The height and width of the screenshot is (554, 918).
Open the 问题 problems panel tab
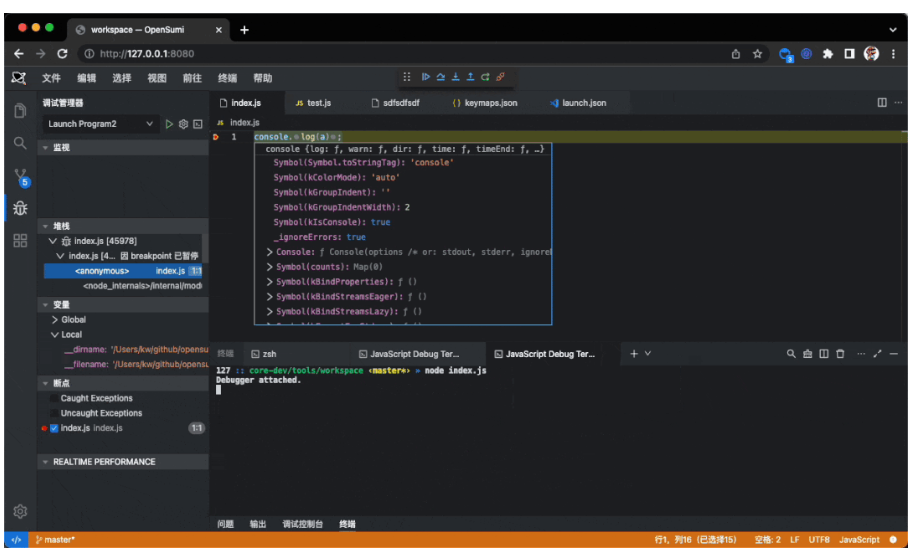225,524
